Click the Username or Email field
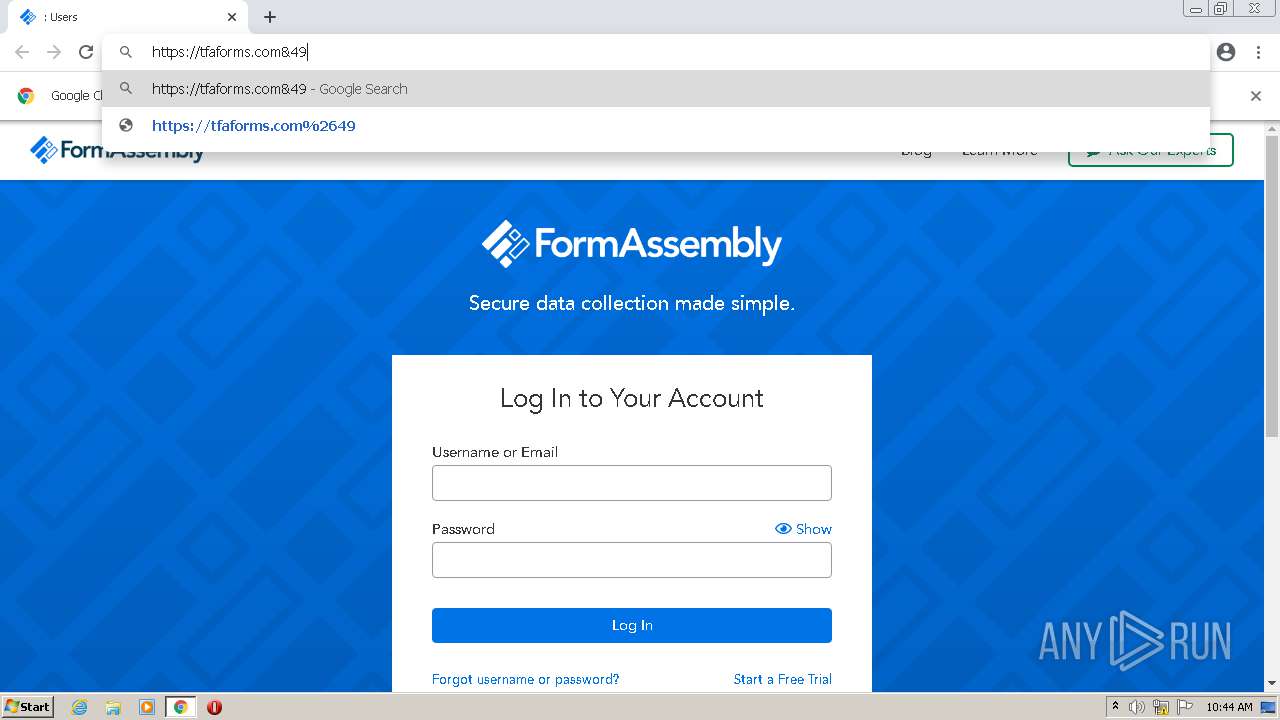1280x720 pixels. pos(631,483)
